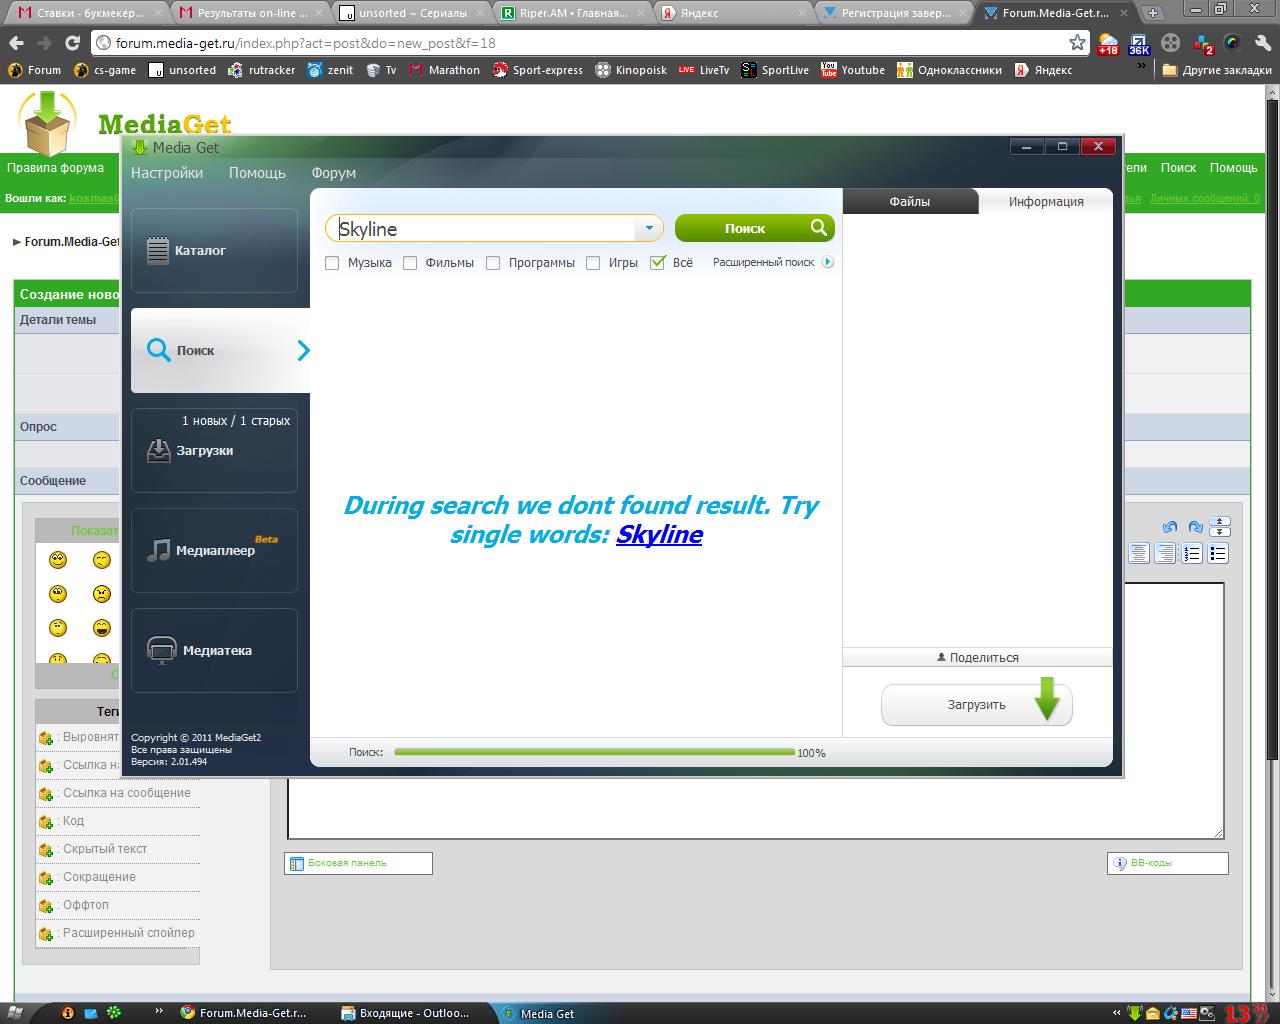Open the zenit bookmark

pos(330,70)
